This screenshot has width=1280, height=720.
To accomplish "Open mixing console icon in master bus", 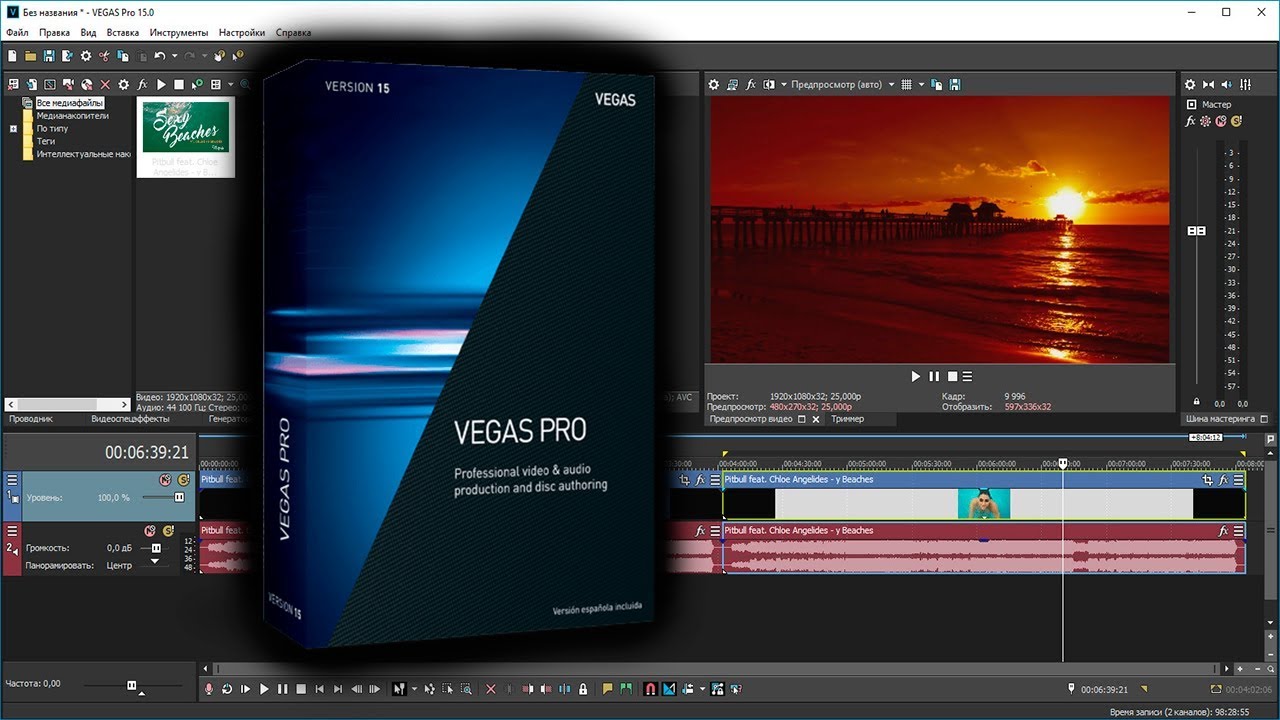I will pyautogui.click(x=1244, y=85).
